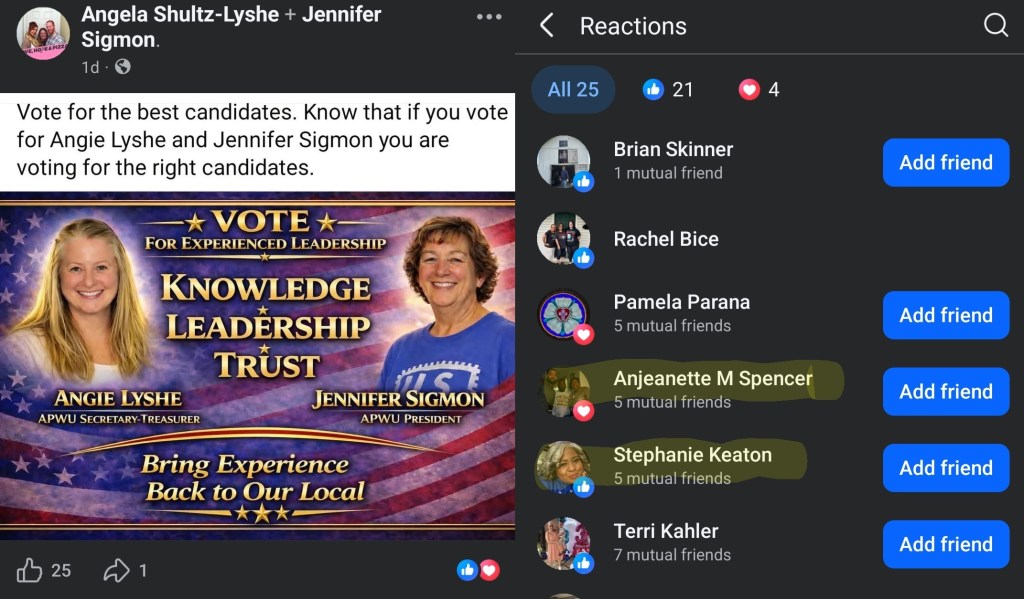Open the post author's profile picture

43,33
